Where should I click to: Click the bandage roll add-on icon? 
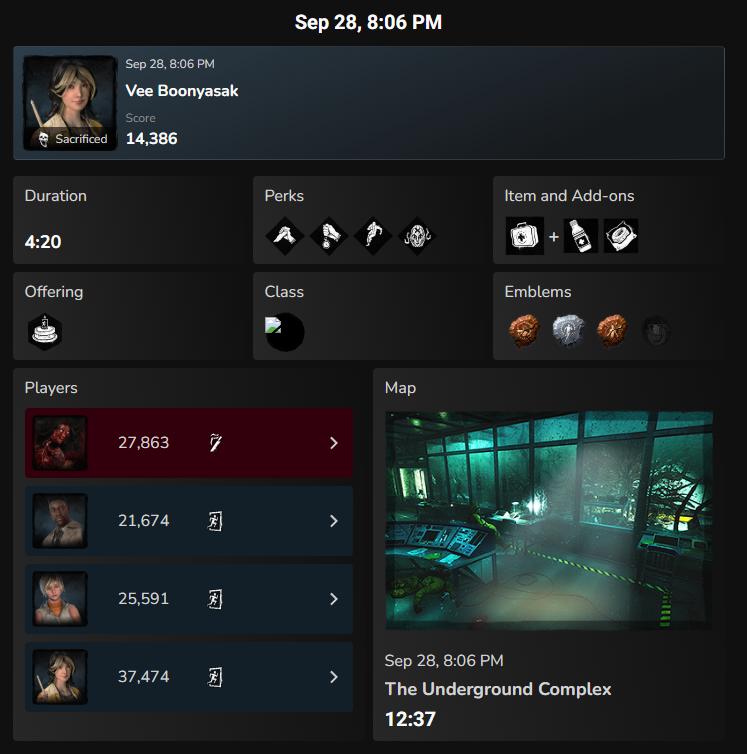[x=621, y=236]
